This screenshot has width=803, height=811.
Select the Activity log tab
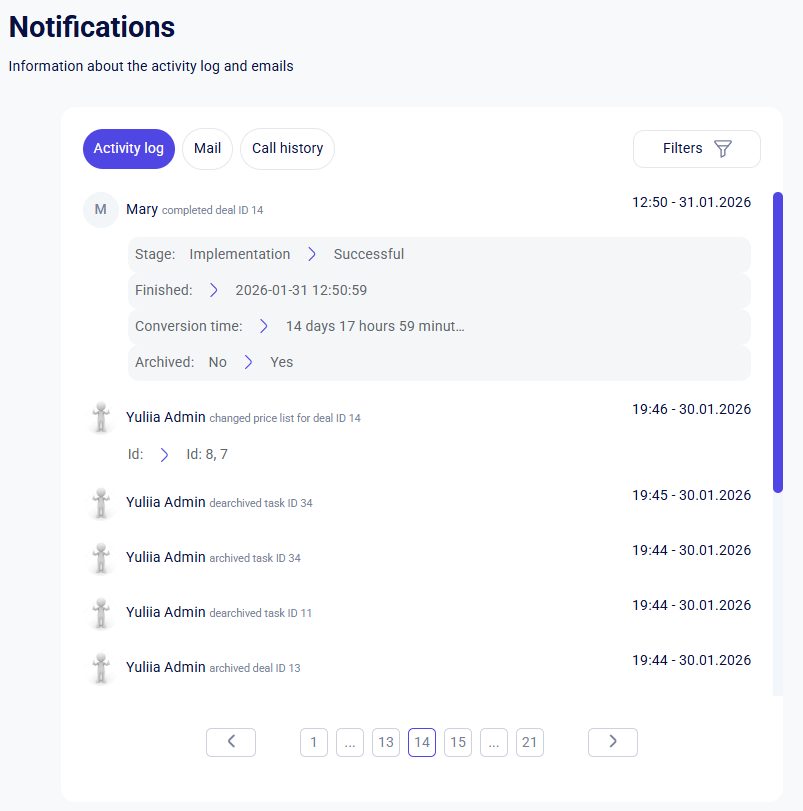129,148
